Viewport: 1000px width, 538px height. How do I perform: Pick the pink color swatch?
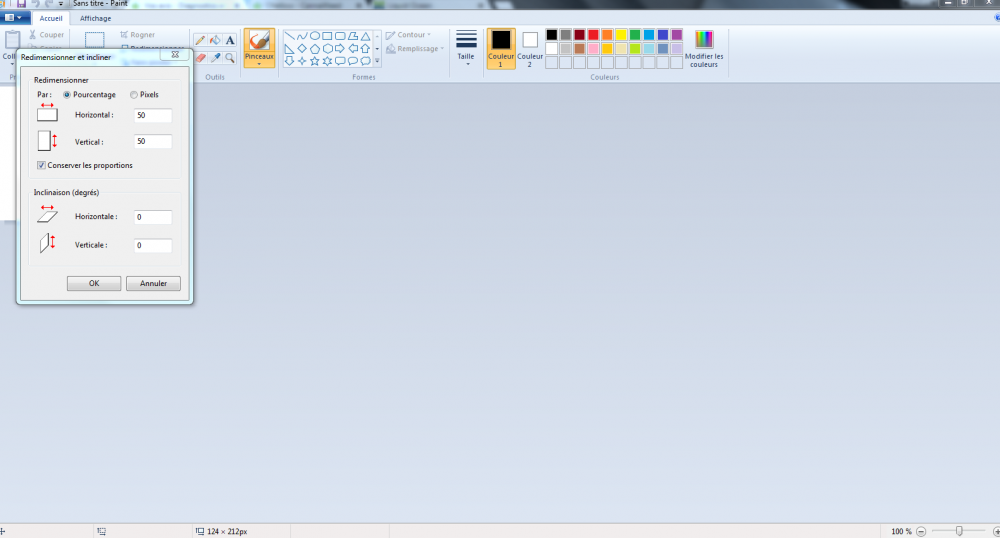pyautogui.click(x=593, y=48)
